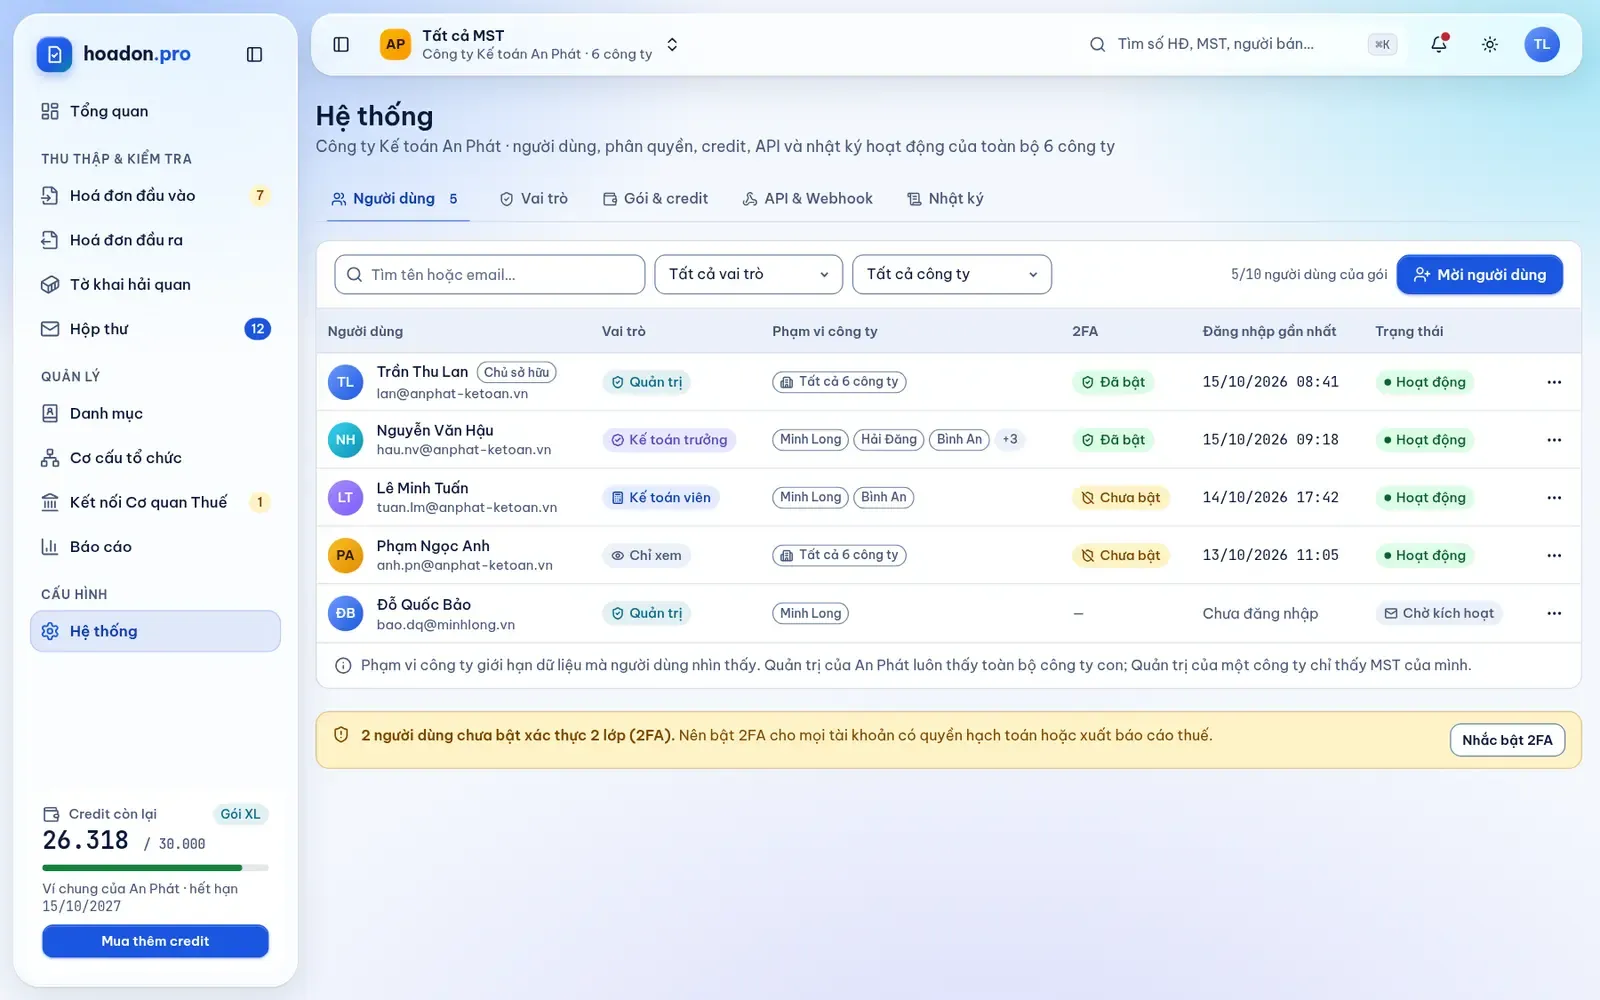Expand the +3 more companies chip
Image resolution: width=1600 pixels, height=1000 pixels.
[1010, 440]
